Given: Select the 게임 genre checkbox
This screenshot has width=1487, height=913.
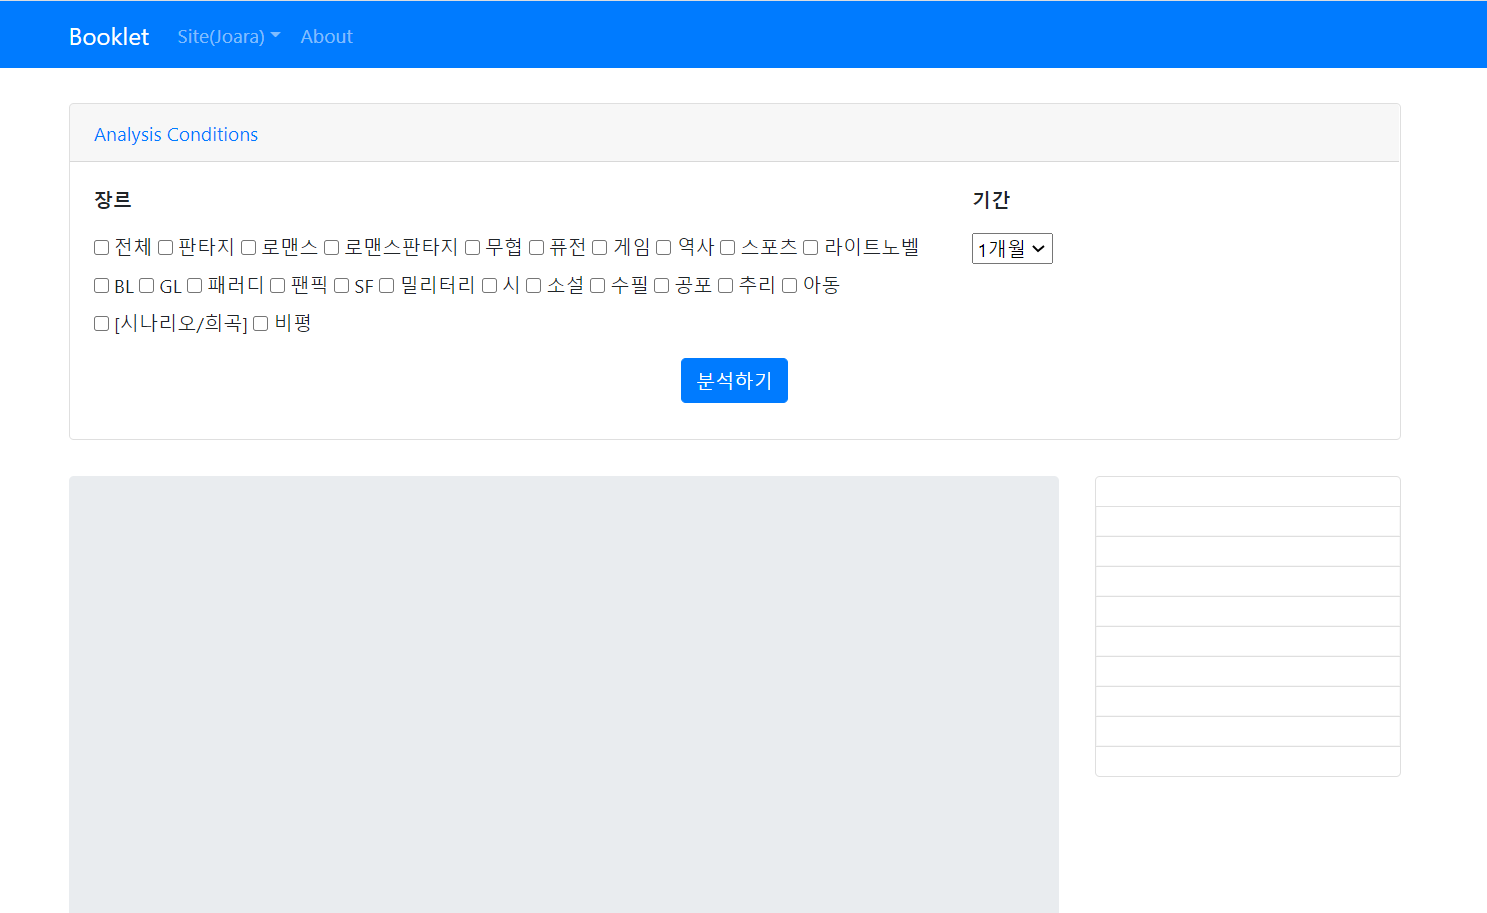Looking at the screenshot, I should [598, 247].
